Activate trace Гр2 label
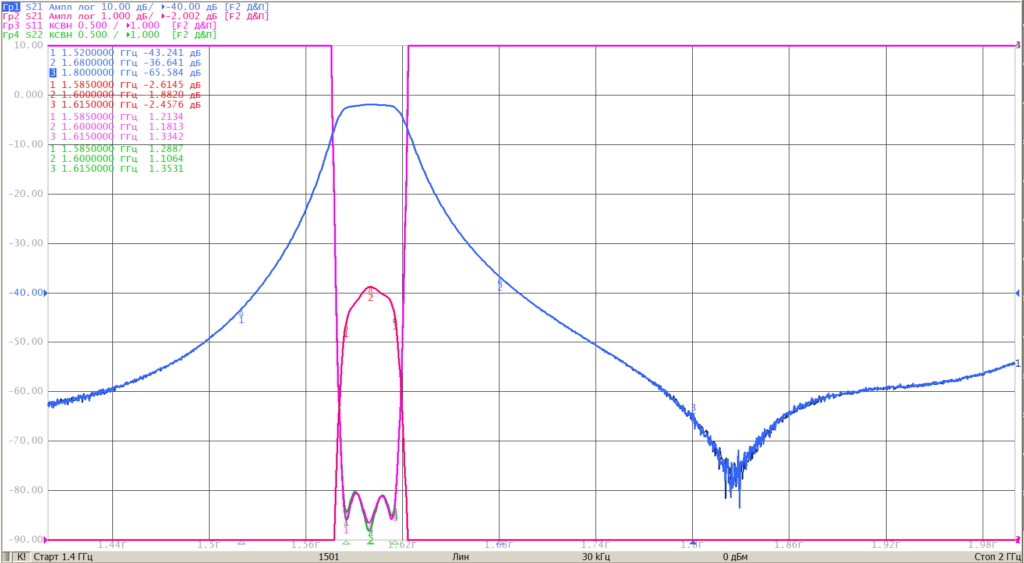 [x=11, y=16]
